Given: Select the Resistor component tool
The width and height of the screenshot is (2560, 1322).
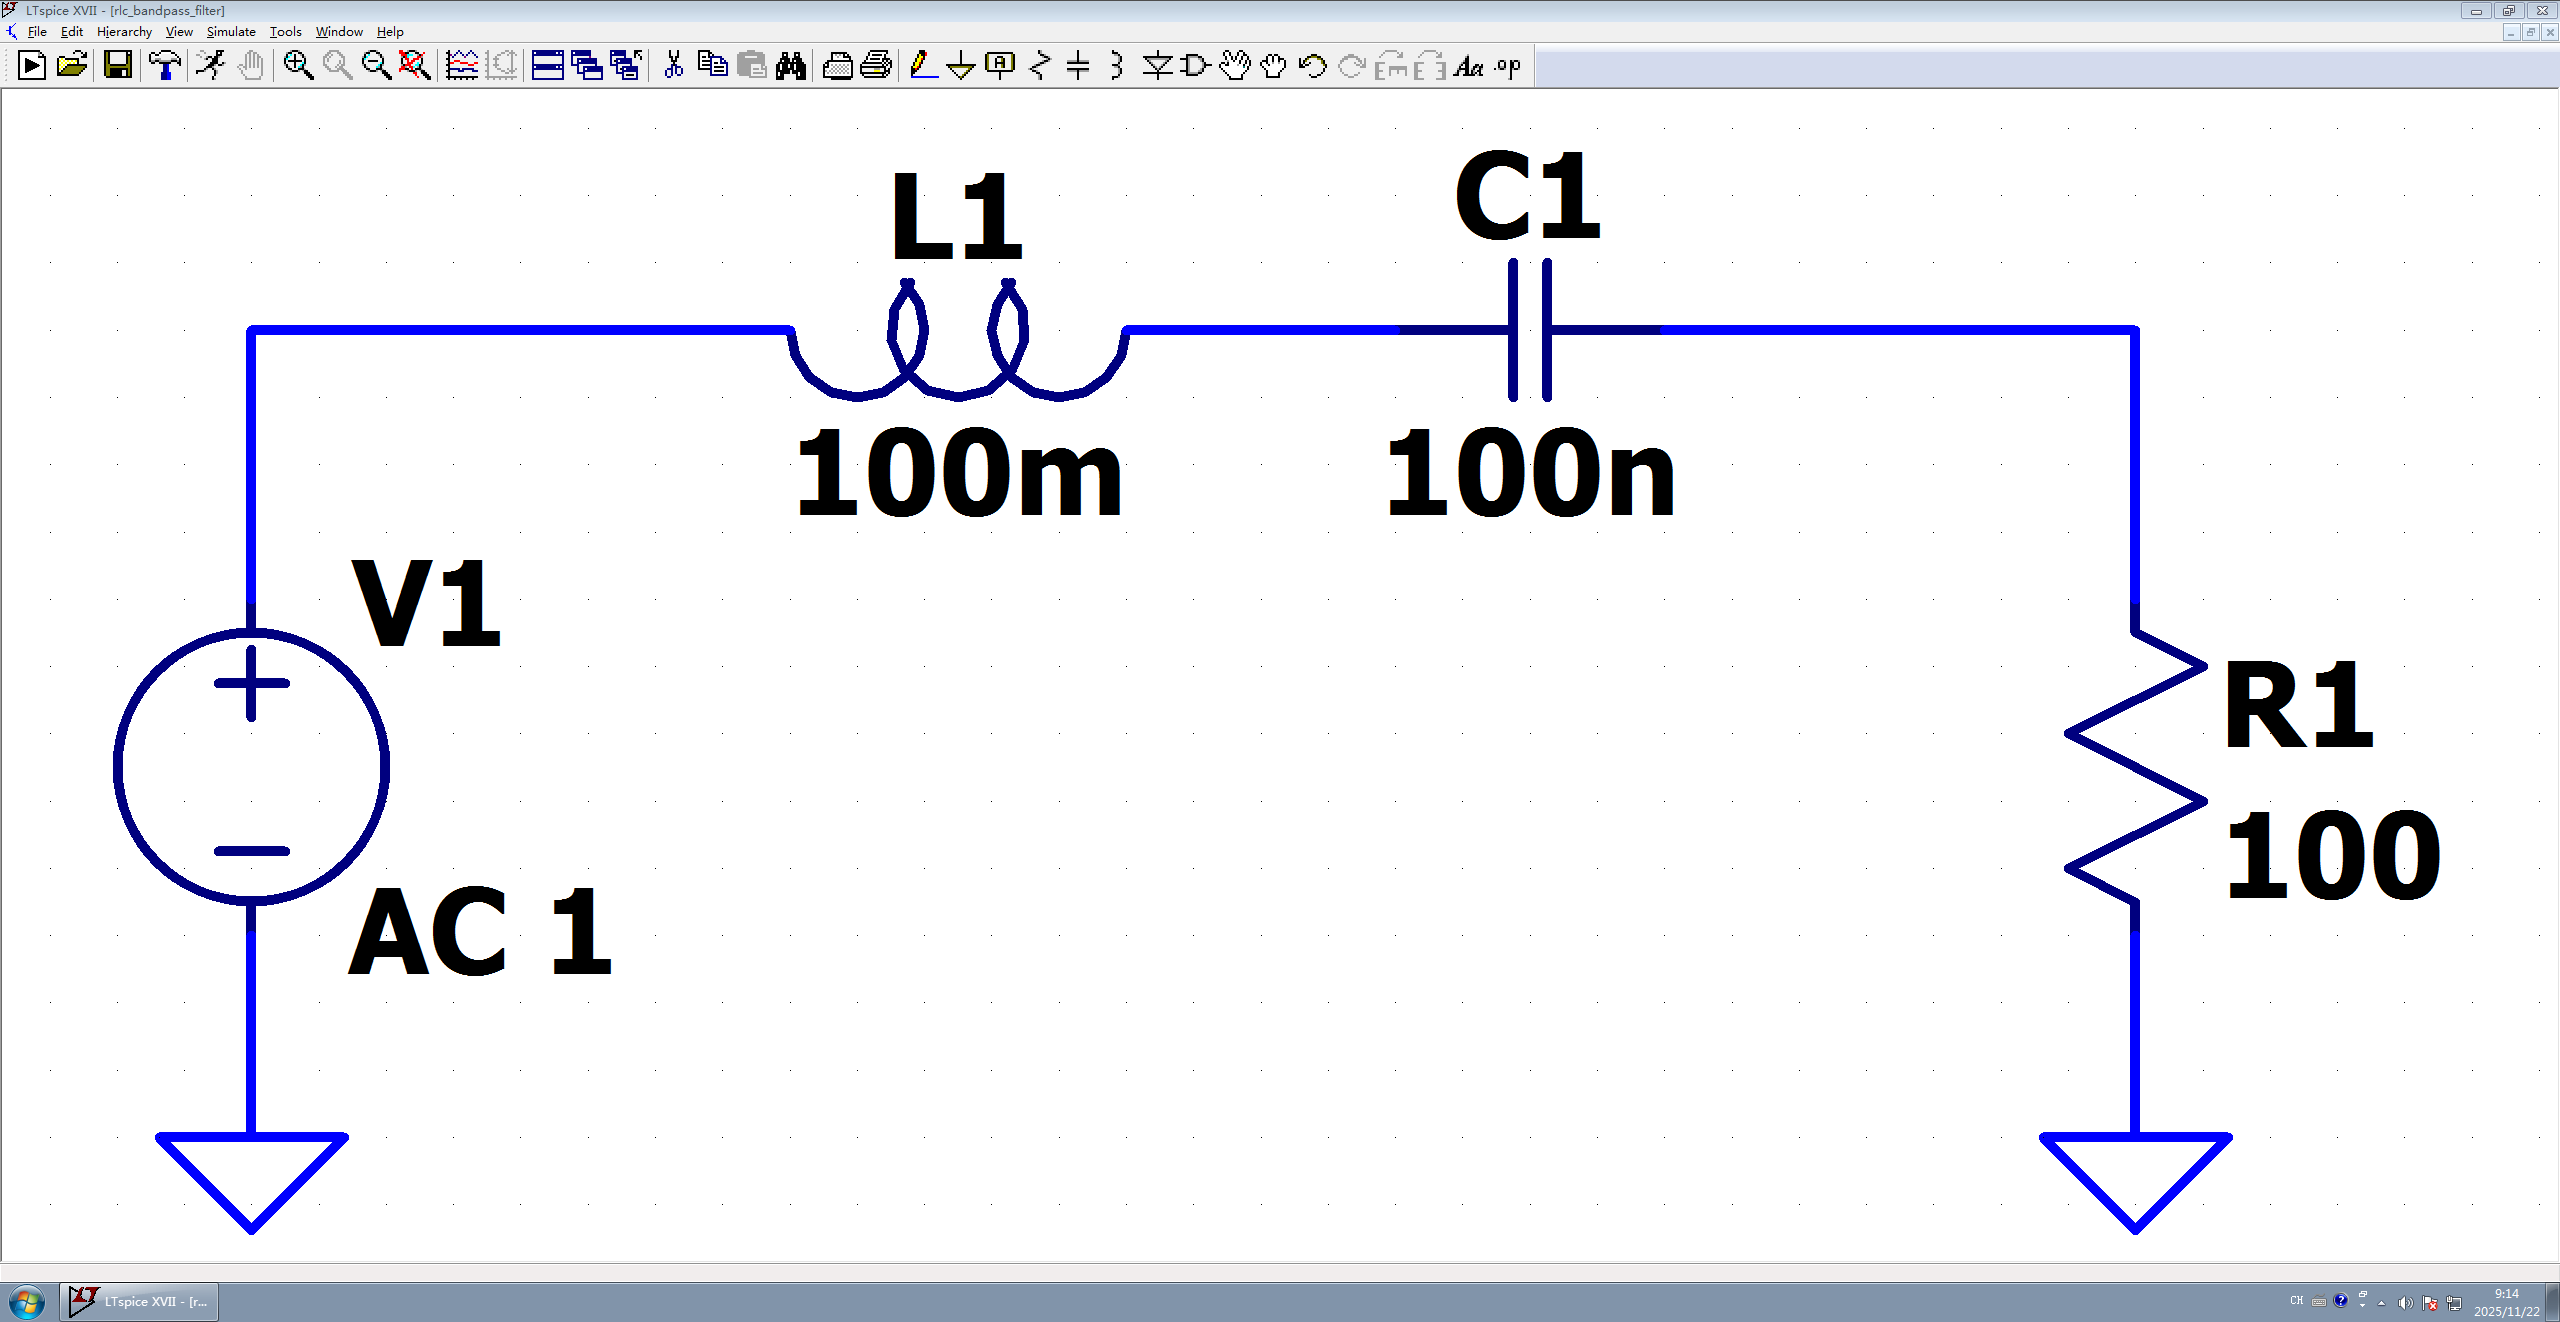Looking at the screenshot, I should click(x=1039, y=66).
